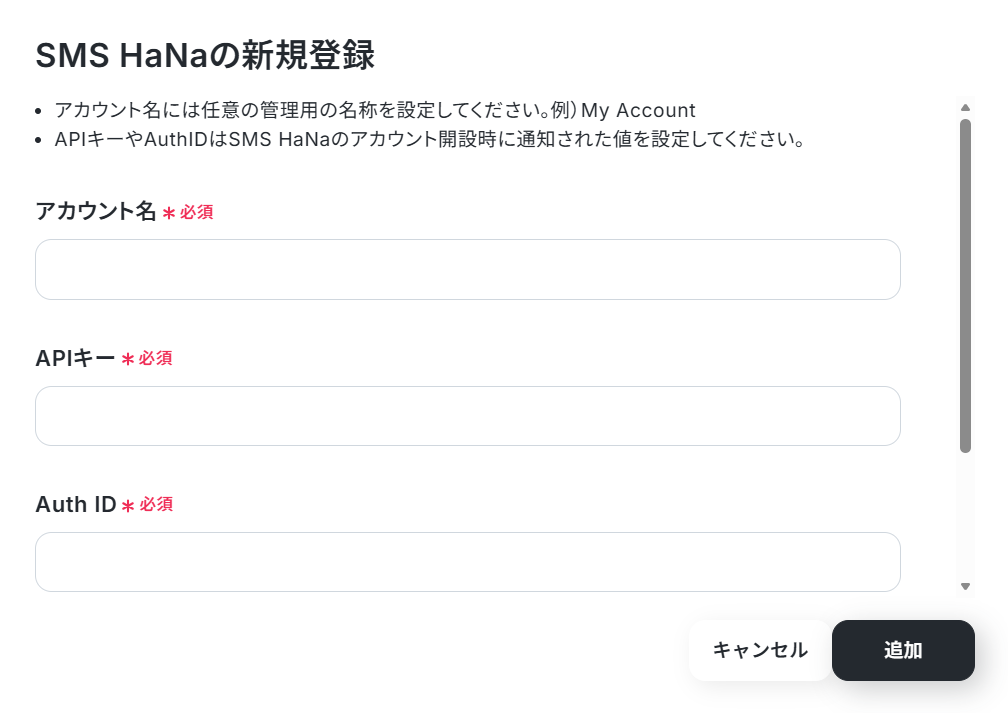Click the instruction line about APIキーやAuthID
The image size is (1008, 713).
point(429,140)
